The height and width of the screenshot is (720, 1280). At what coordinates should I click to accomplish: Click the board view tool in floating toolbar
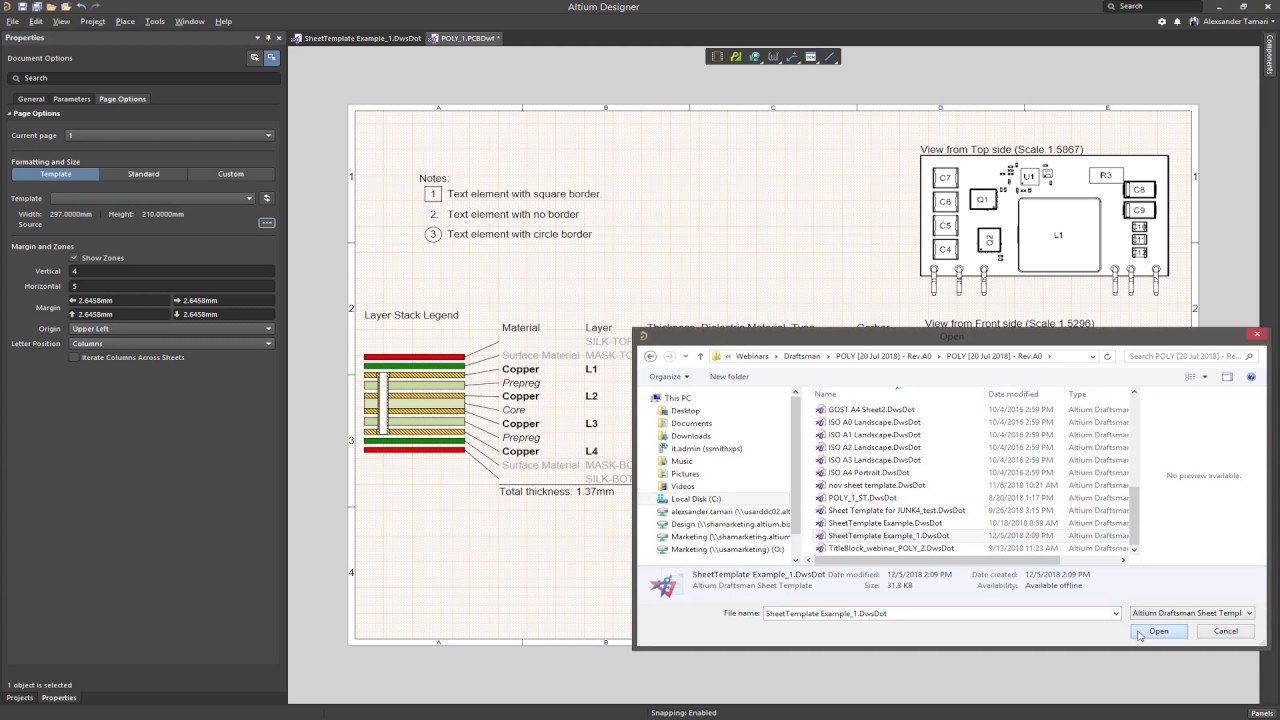point(717,57)
